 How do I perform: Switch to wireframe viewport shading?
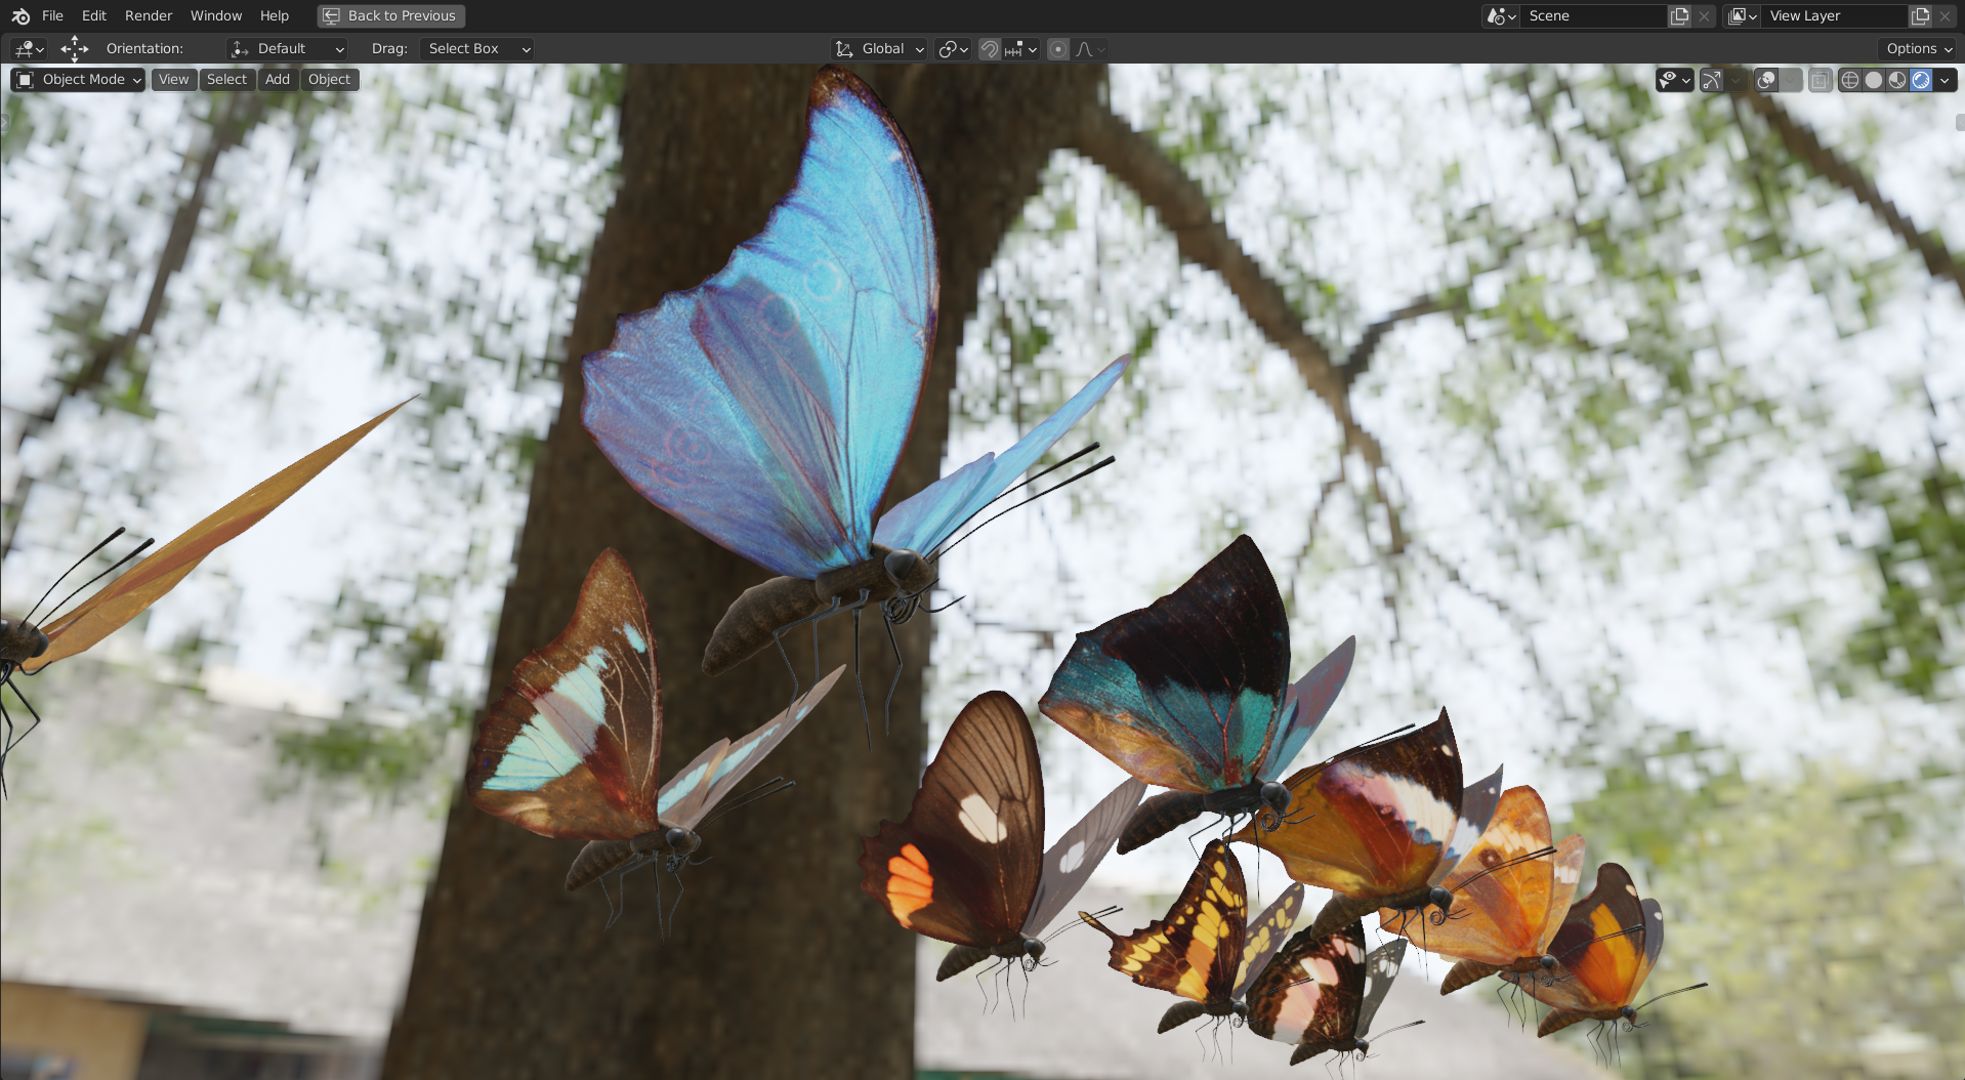coord(1849,80)
